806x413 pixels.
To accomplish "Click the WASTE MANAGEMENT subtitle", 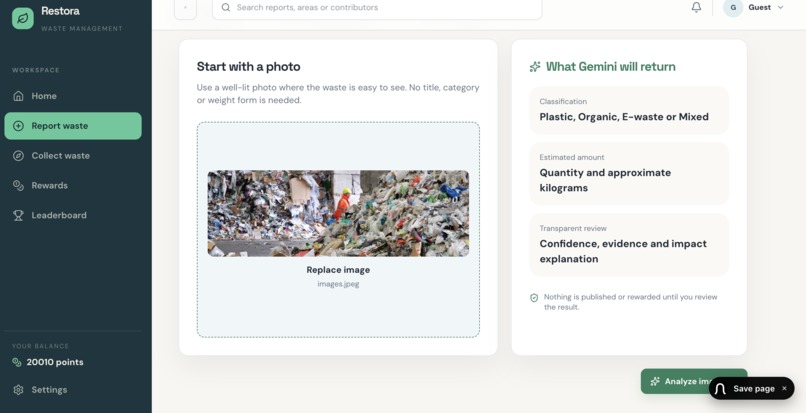I will pyautogui.click(x=82, y=29).
